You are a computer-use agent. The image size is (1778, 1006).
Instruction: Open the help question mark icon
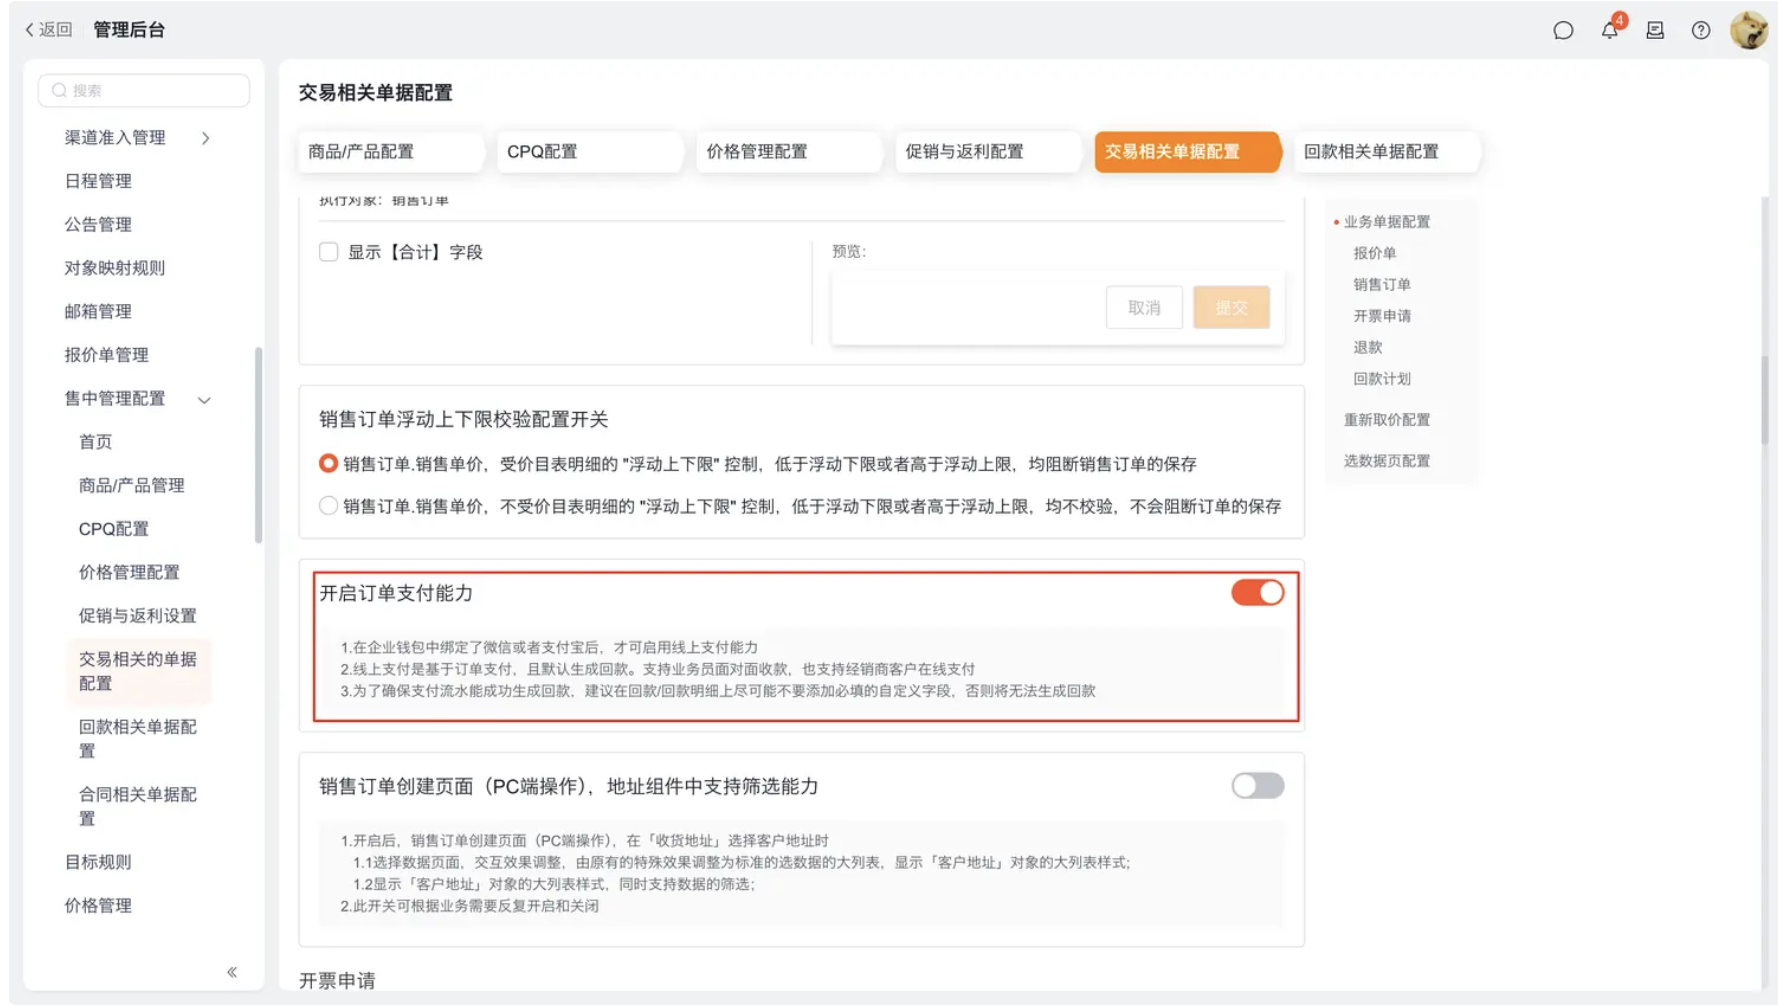[x=1701, y=31]
